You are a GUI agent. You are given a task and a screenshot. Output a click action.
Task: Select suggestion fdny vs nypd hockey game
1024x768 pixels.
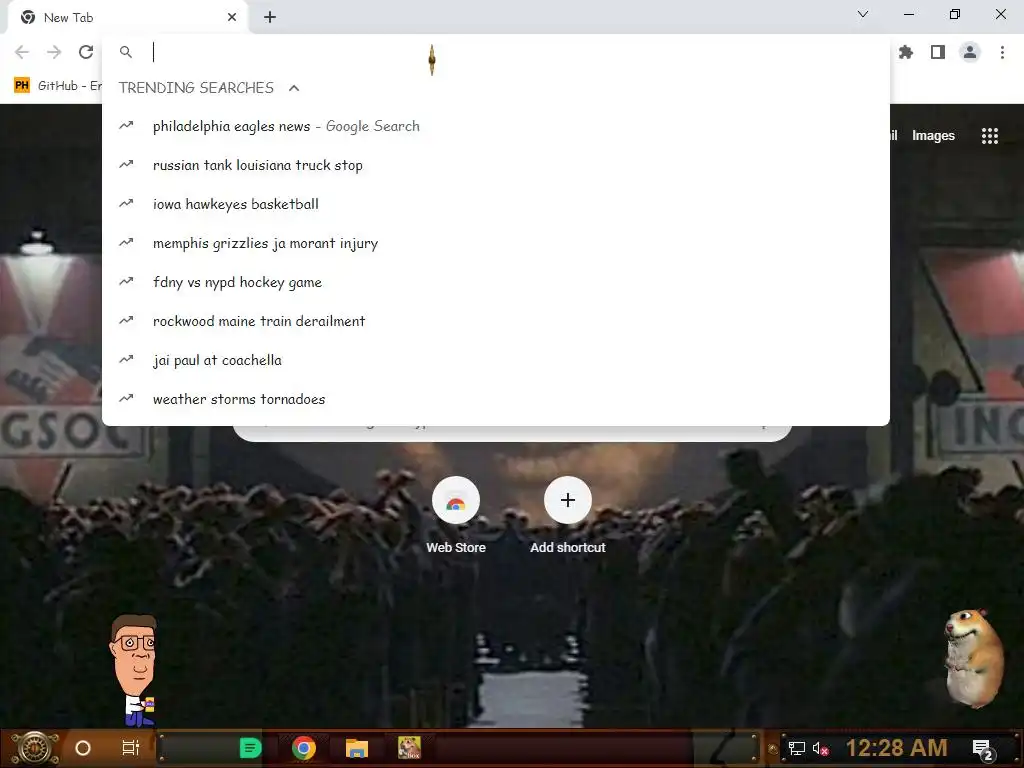point(496,282)
